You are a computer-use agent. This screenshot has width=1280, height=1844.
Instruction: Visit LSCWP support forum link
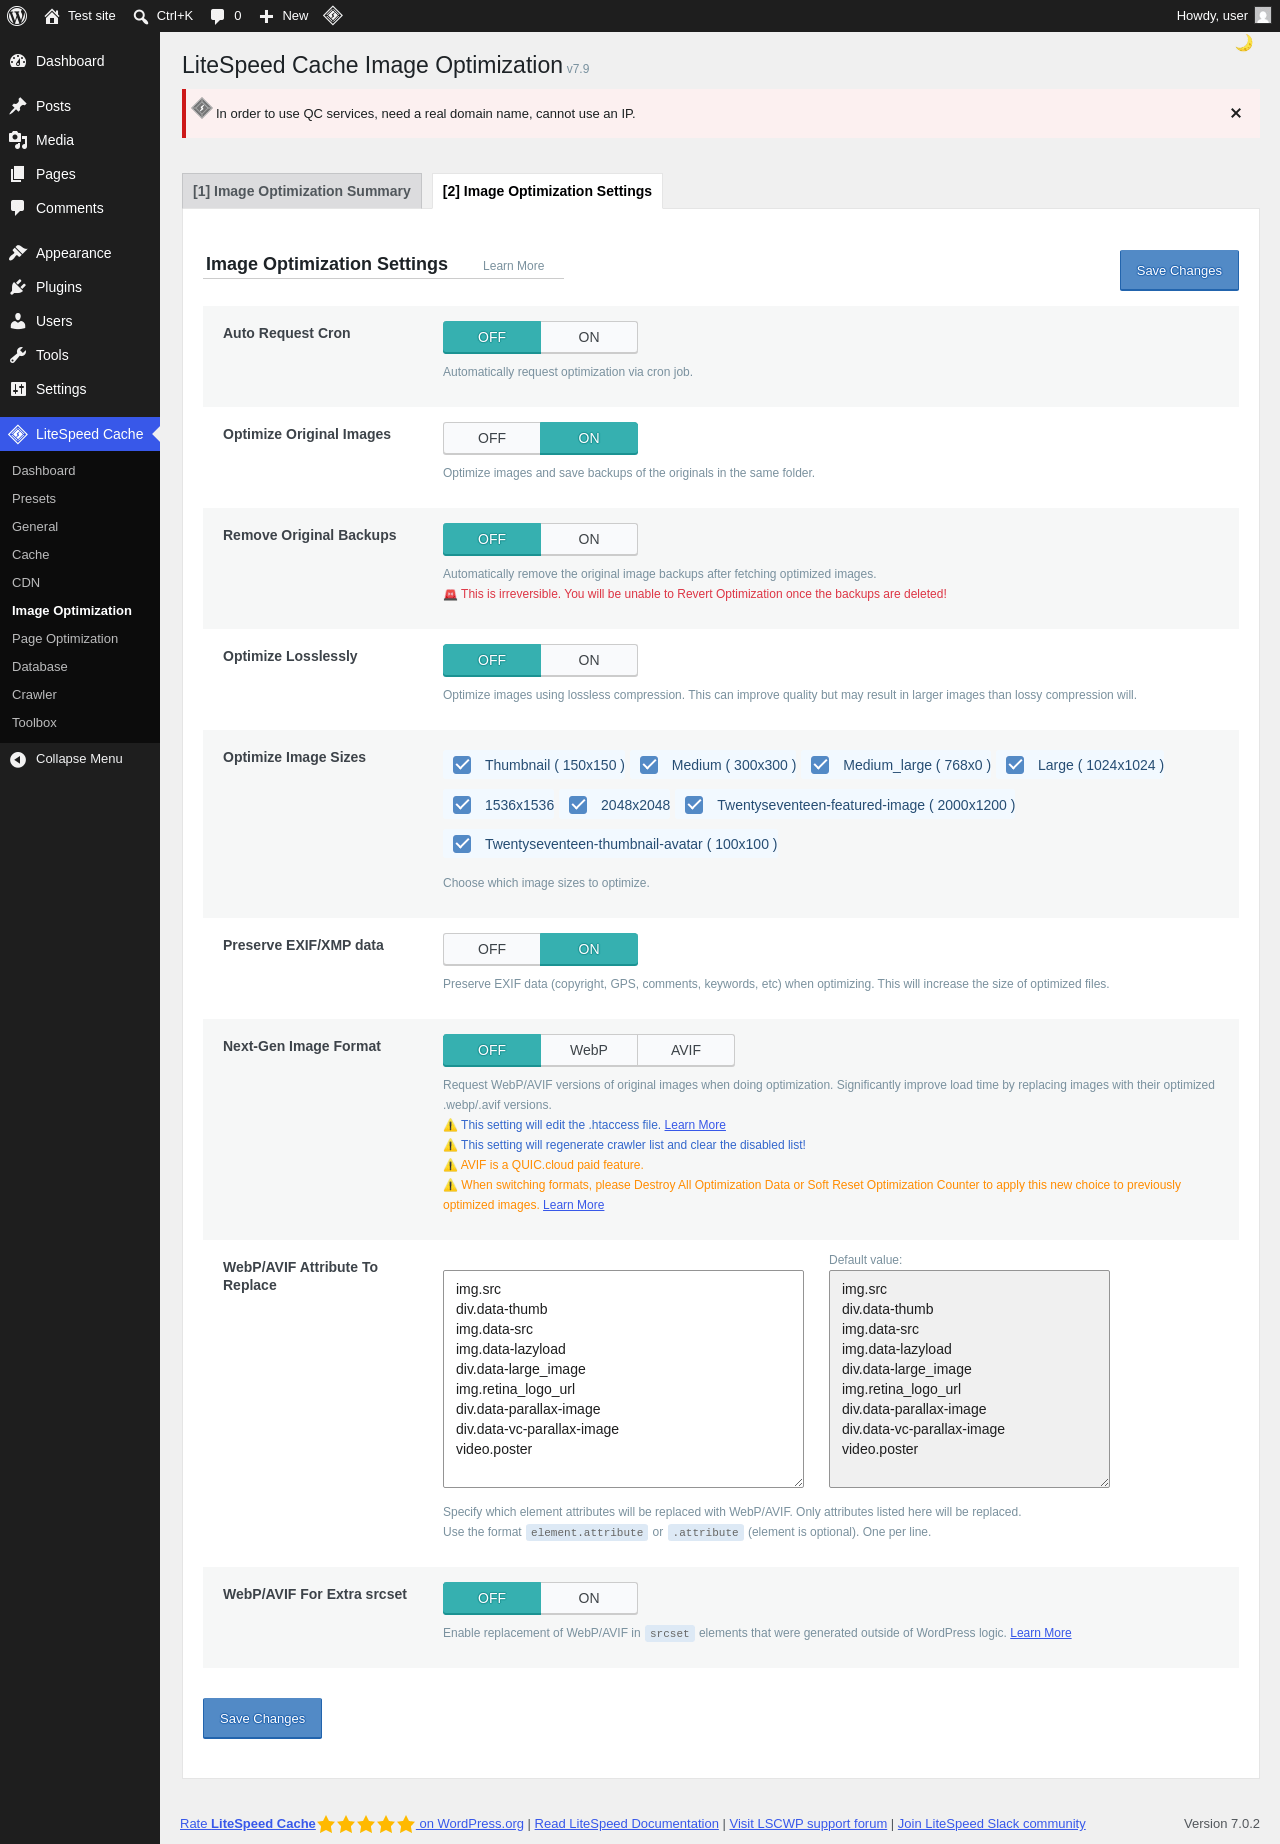808,1824
